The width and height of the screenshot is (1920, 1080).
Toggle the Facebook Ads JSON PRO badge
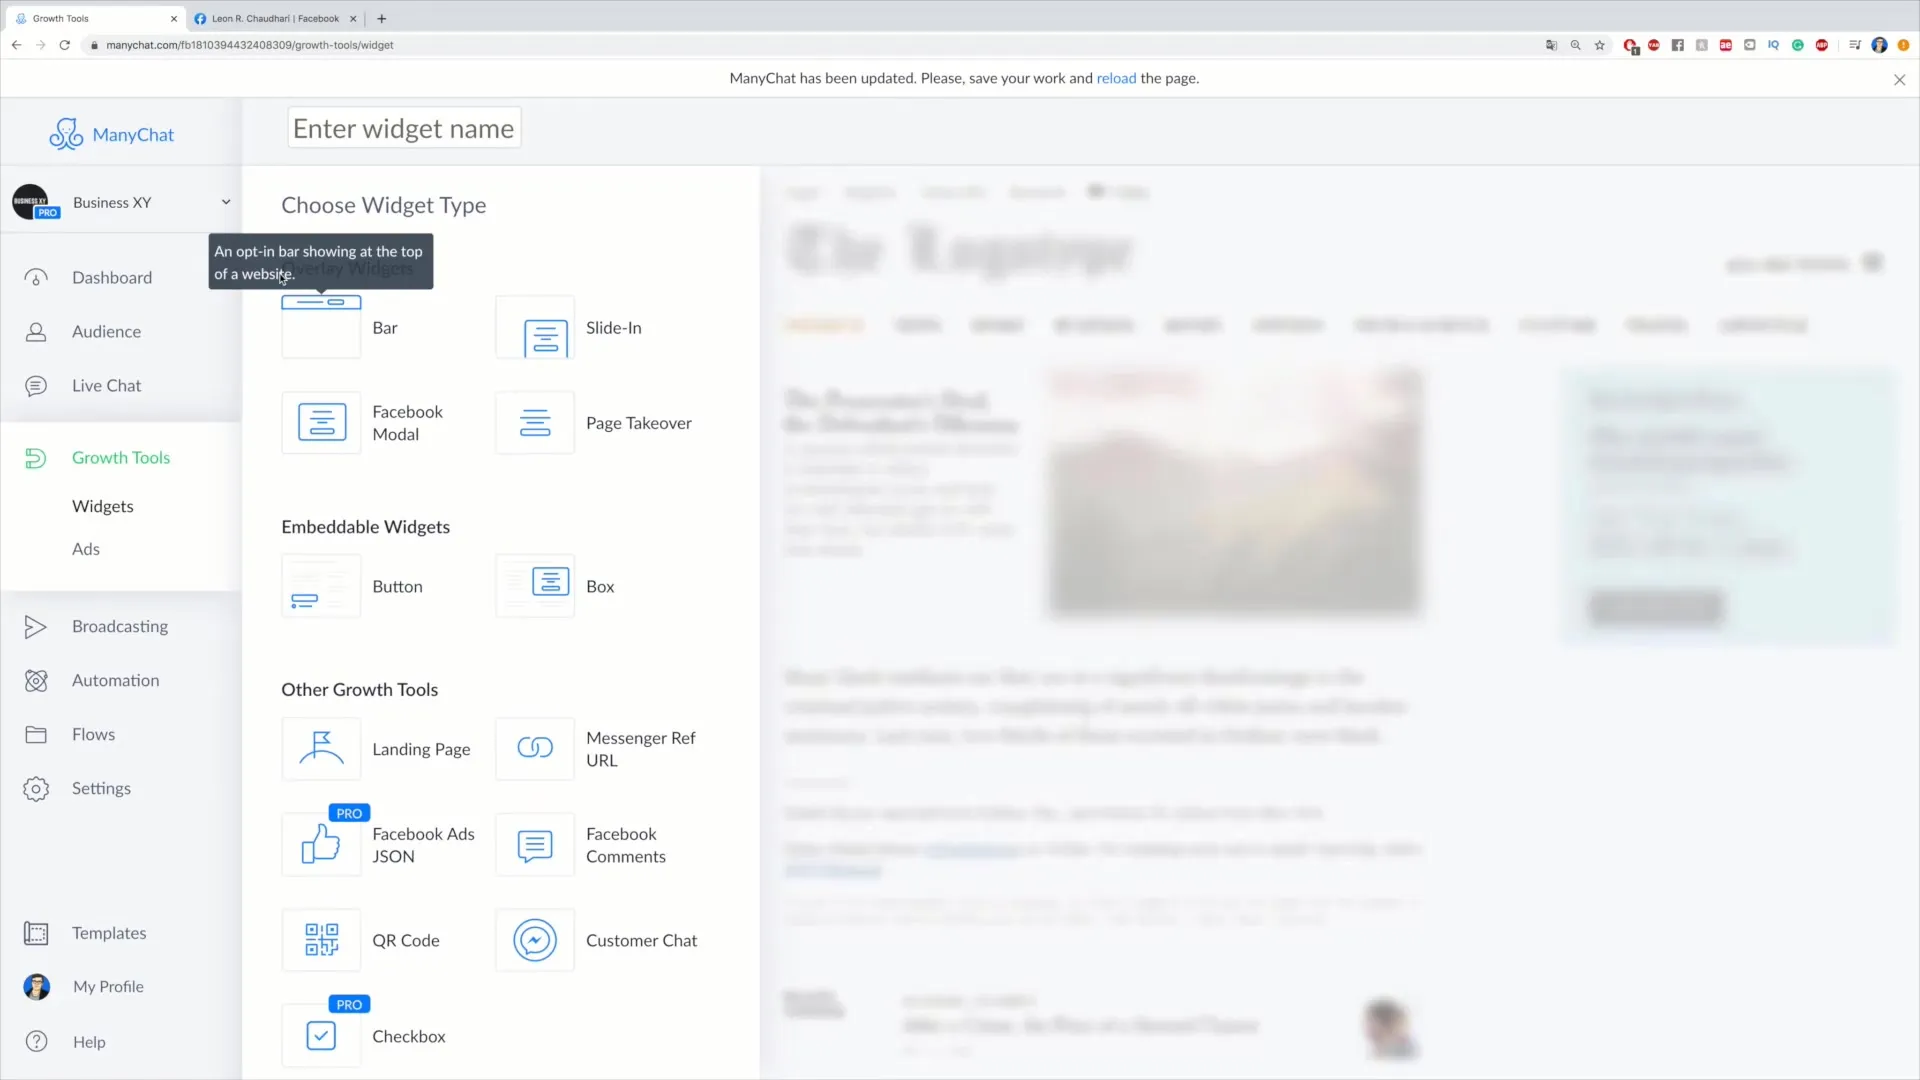click(x=347, y=812)
